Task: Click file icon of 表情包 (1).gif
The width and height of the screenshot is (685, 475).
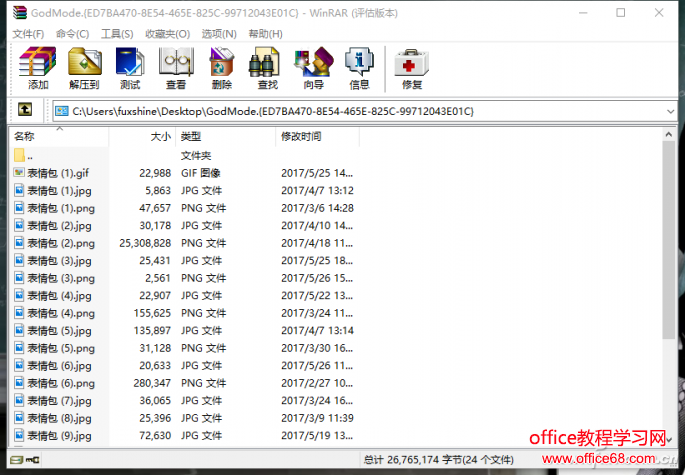Action: (x=19, y=173)
